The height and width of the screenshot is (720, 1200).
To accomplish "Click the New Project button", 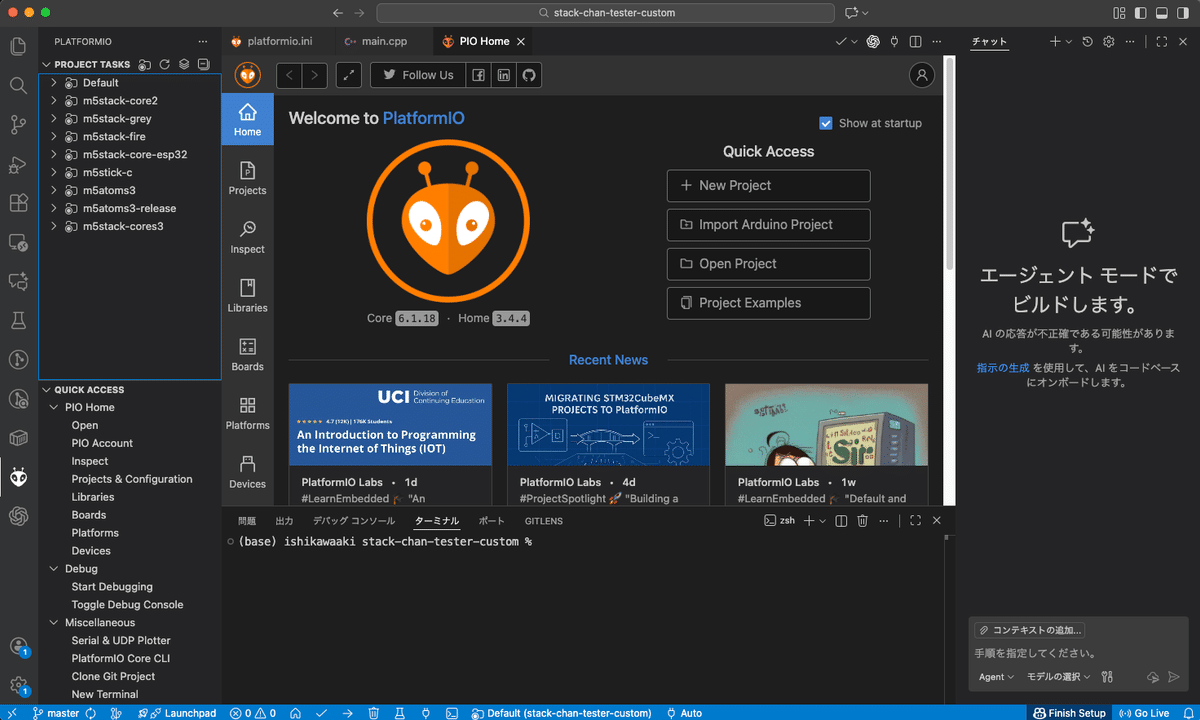I will 768,185.
